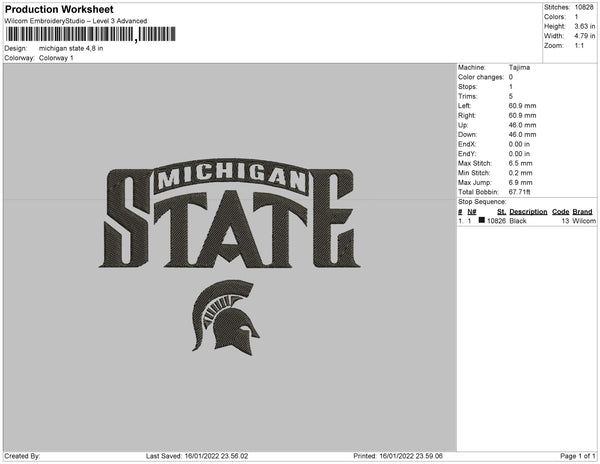The image size is (600, 464).
Task: Click the 'Brand' column header
Action: click(582, 212)
